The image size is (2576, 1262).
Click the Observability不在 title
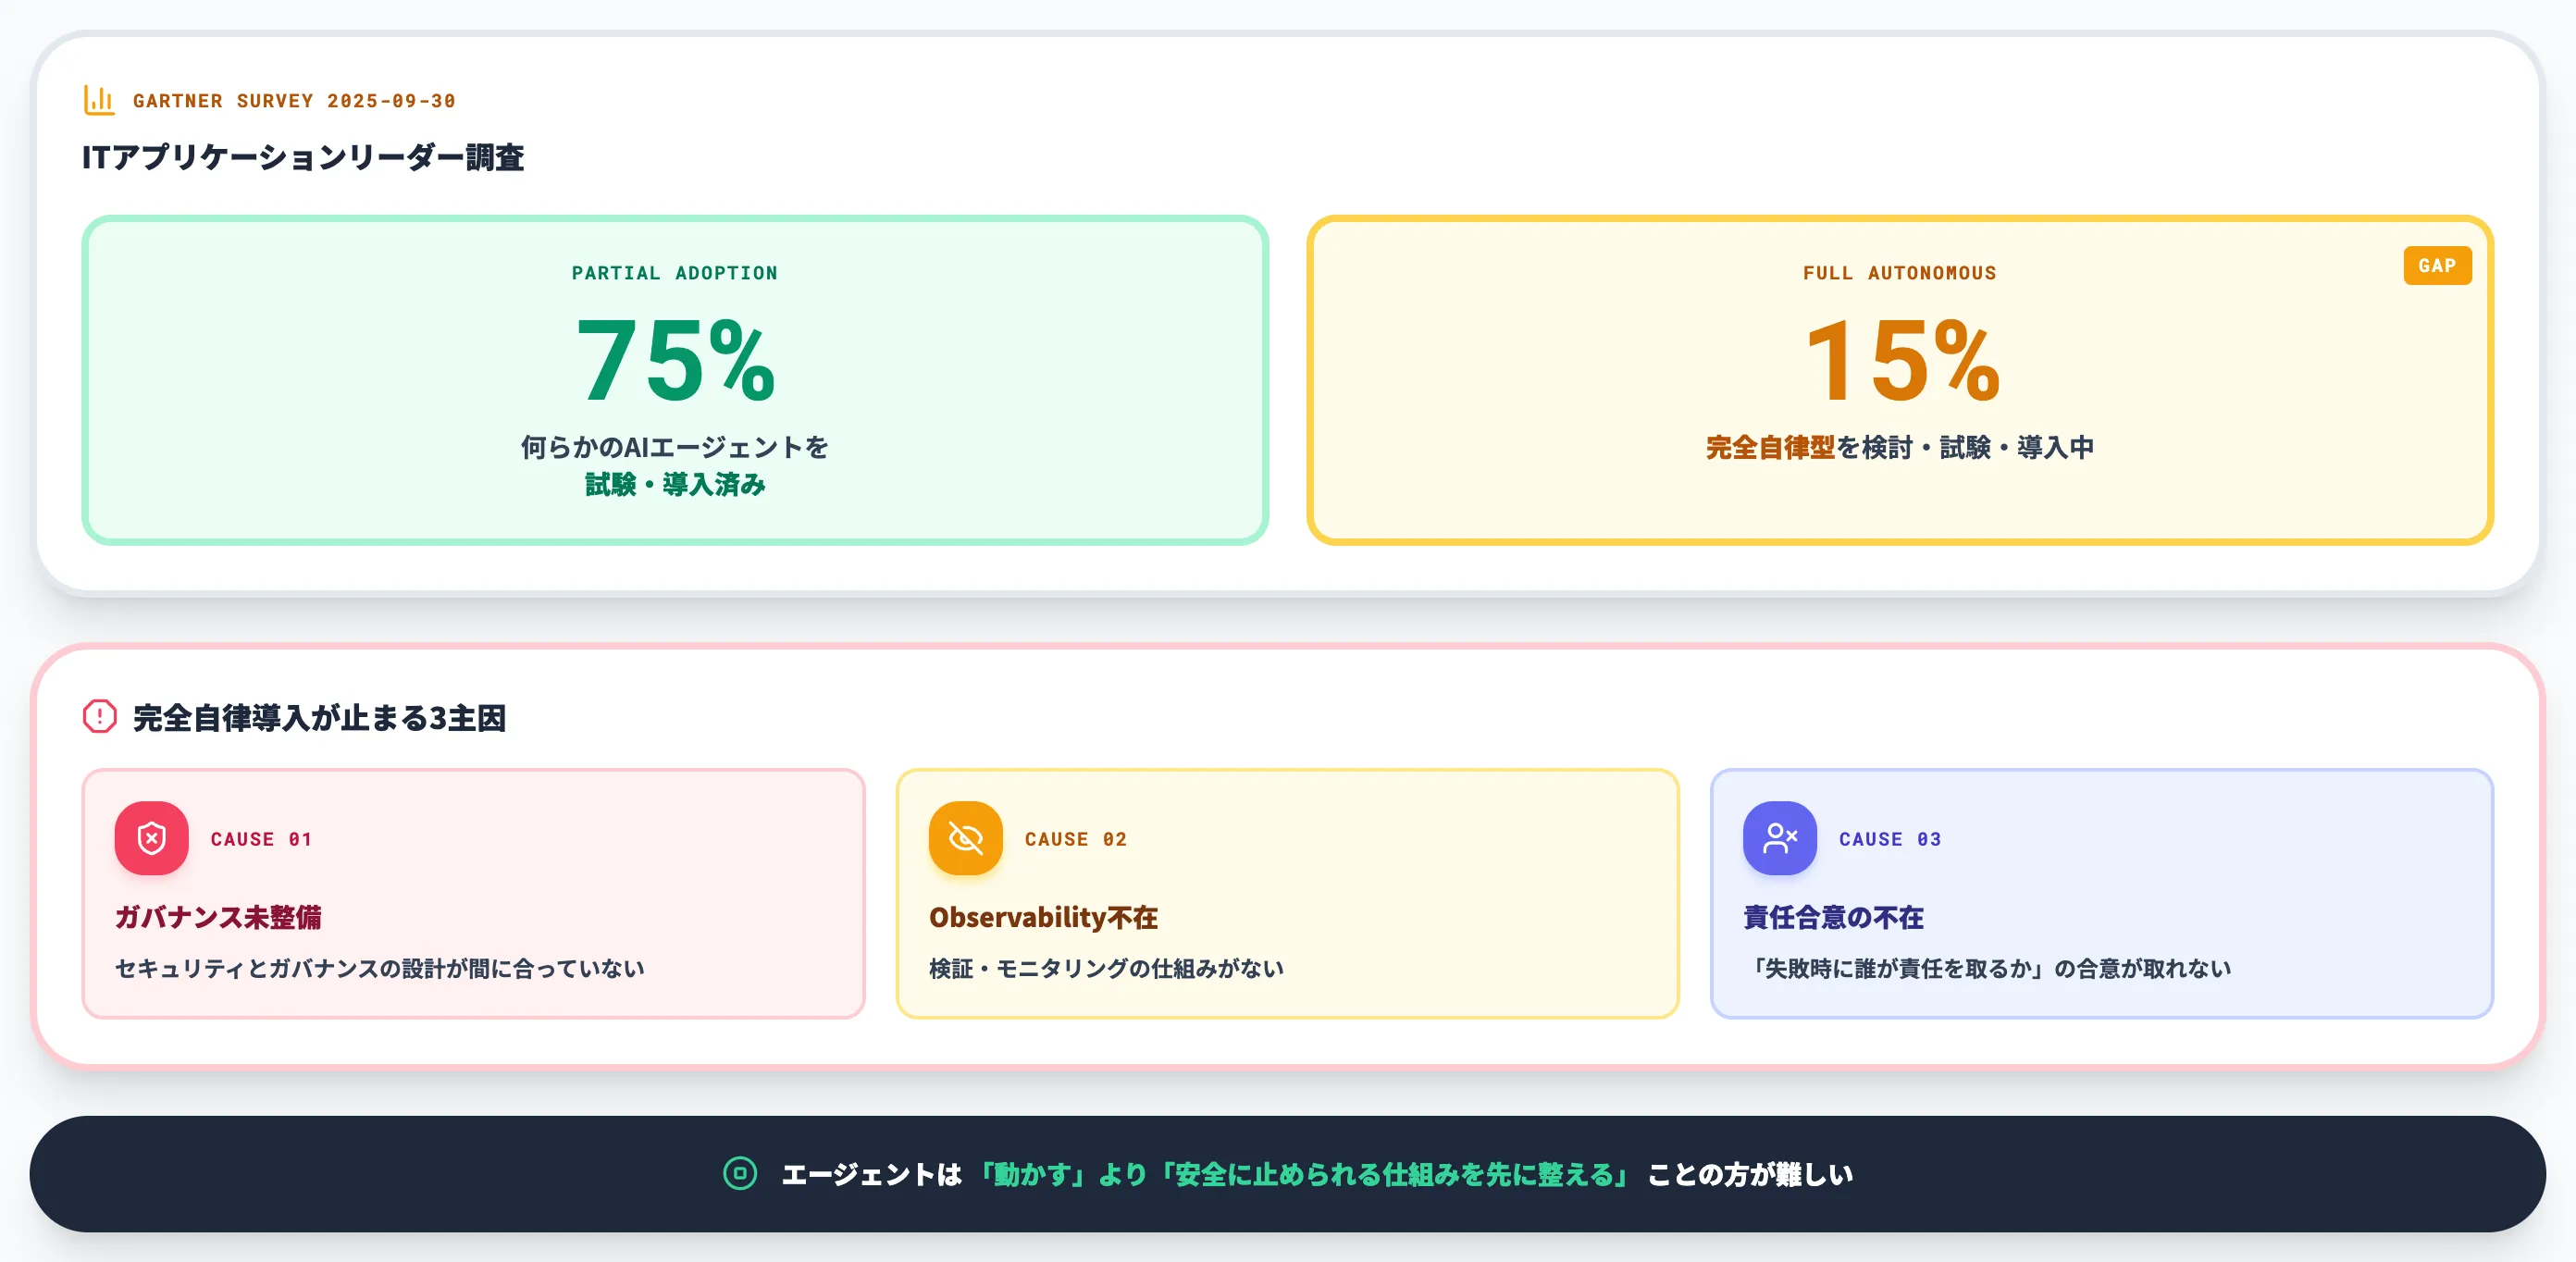pyautogui.click(x=1043, y=917)
